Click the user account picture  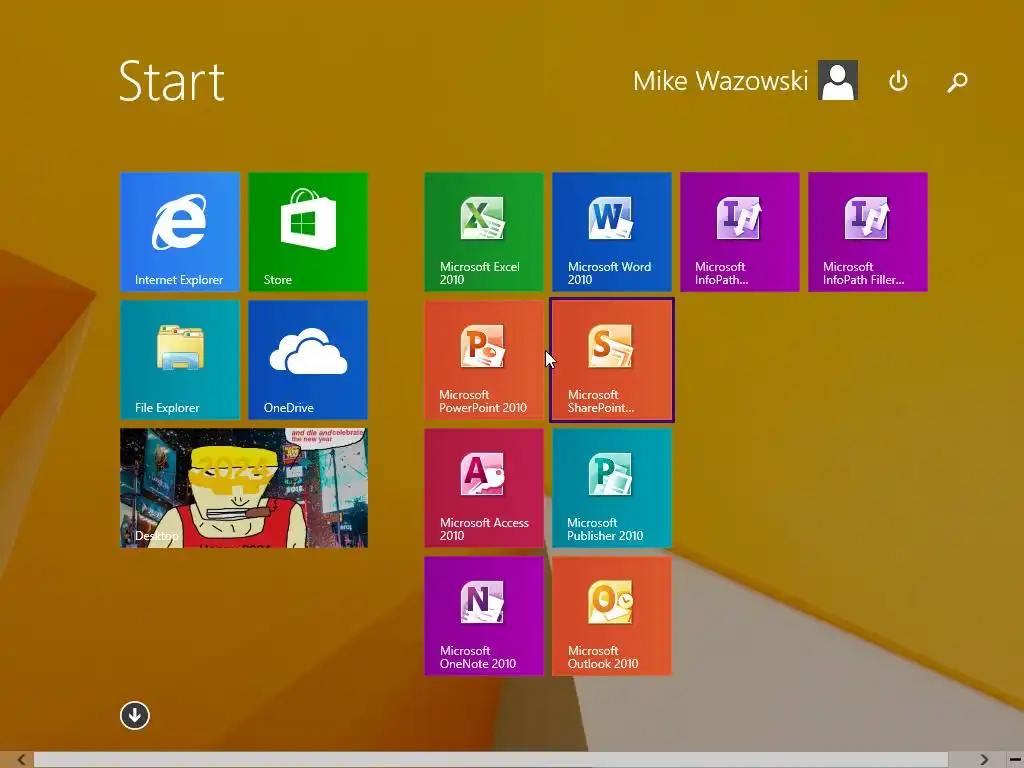[838, 80]
